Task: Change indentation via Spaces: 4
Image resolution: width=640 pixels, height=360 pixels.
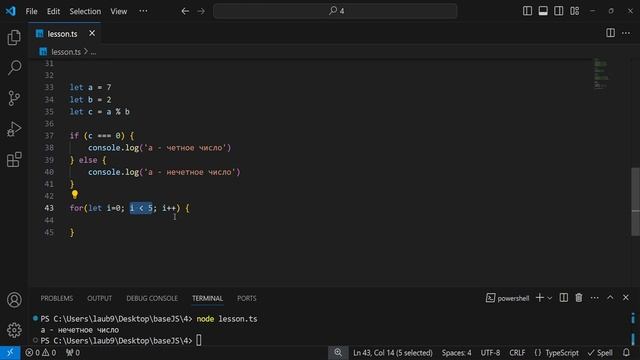Action: click(x=456, y=353)
